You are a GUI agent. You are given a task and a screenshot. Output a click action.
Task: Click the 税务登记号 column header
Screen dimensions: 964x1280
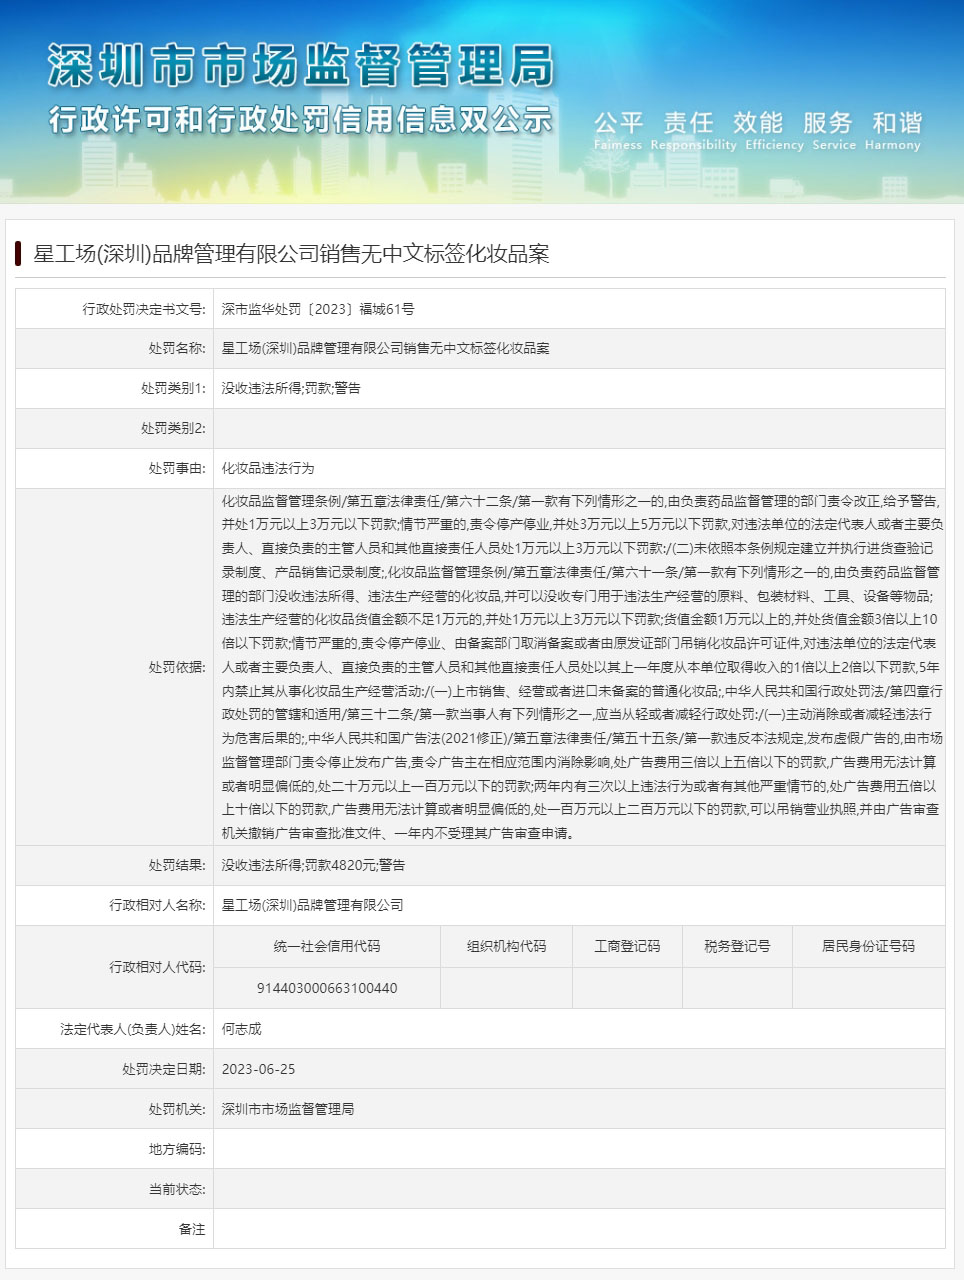click(737, 946)
